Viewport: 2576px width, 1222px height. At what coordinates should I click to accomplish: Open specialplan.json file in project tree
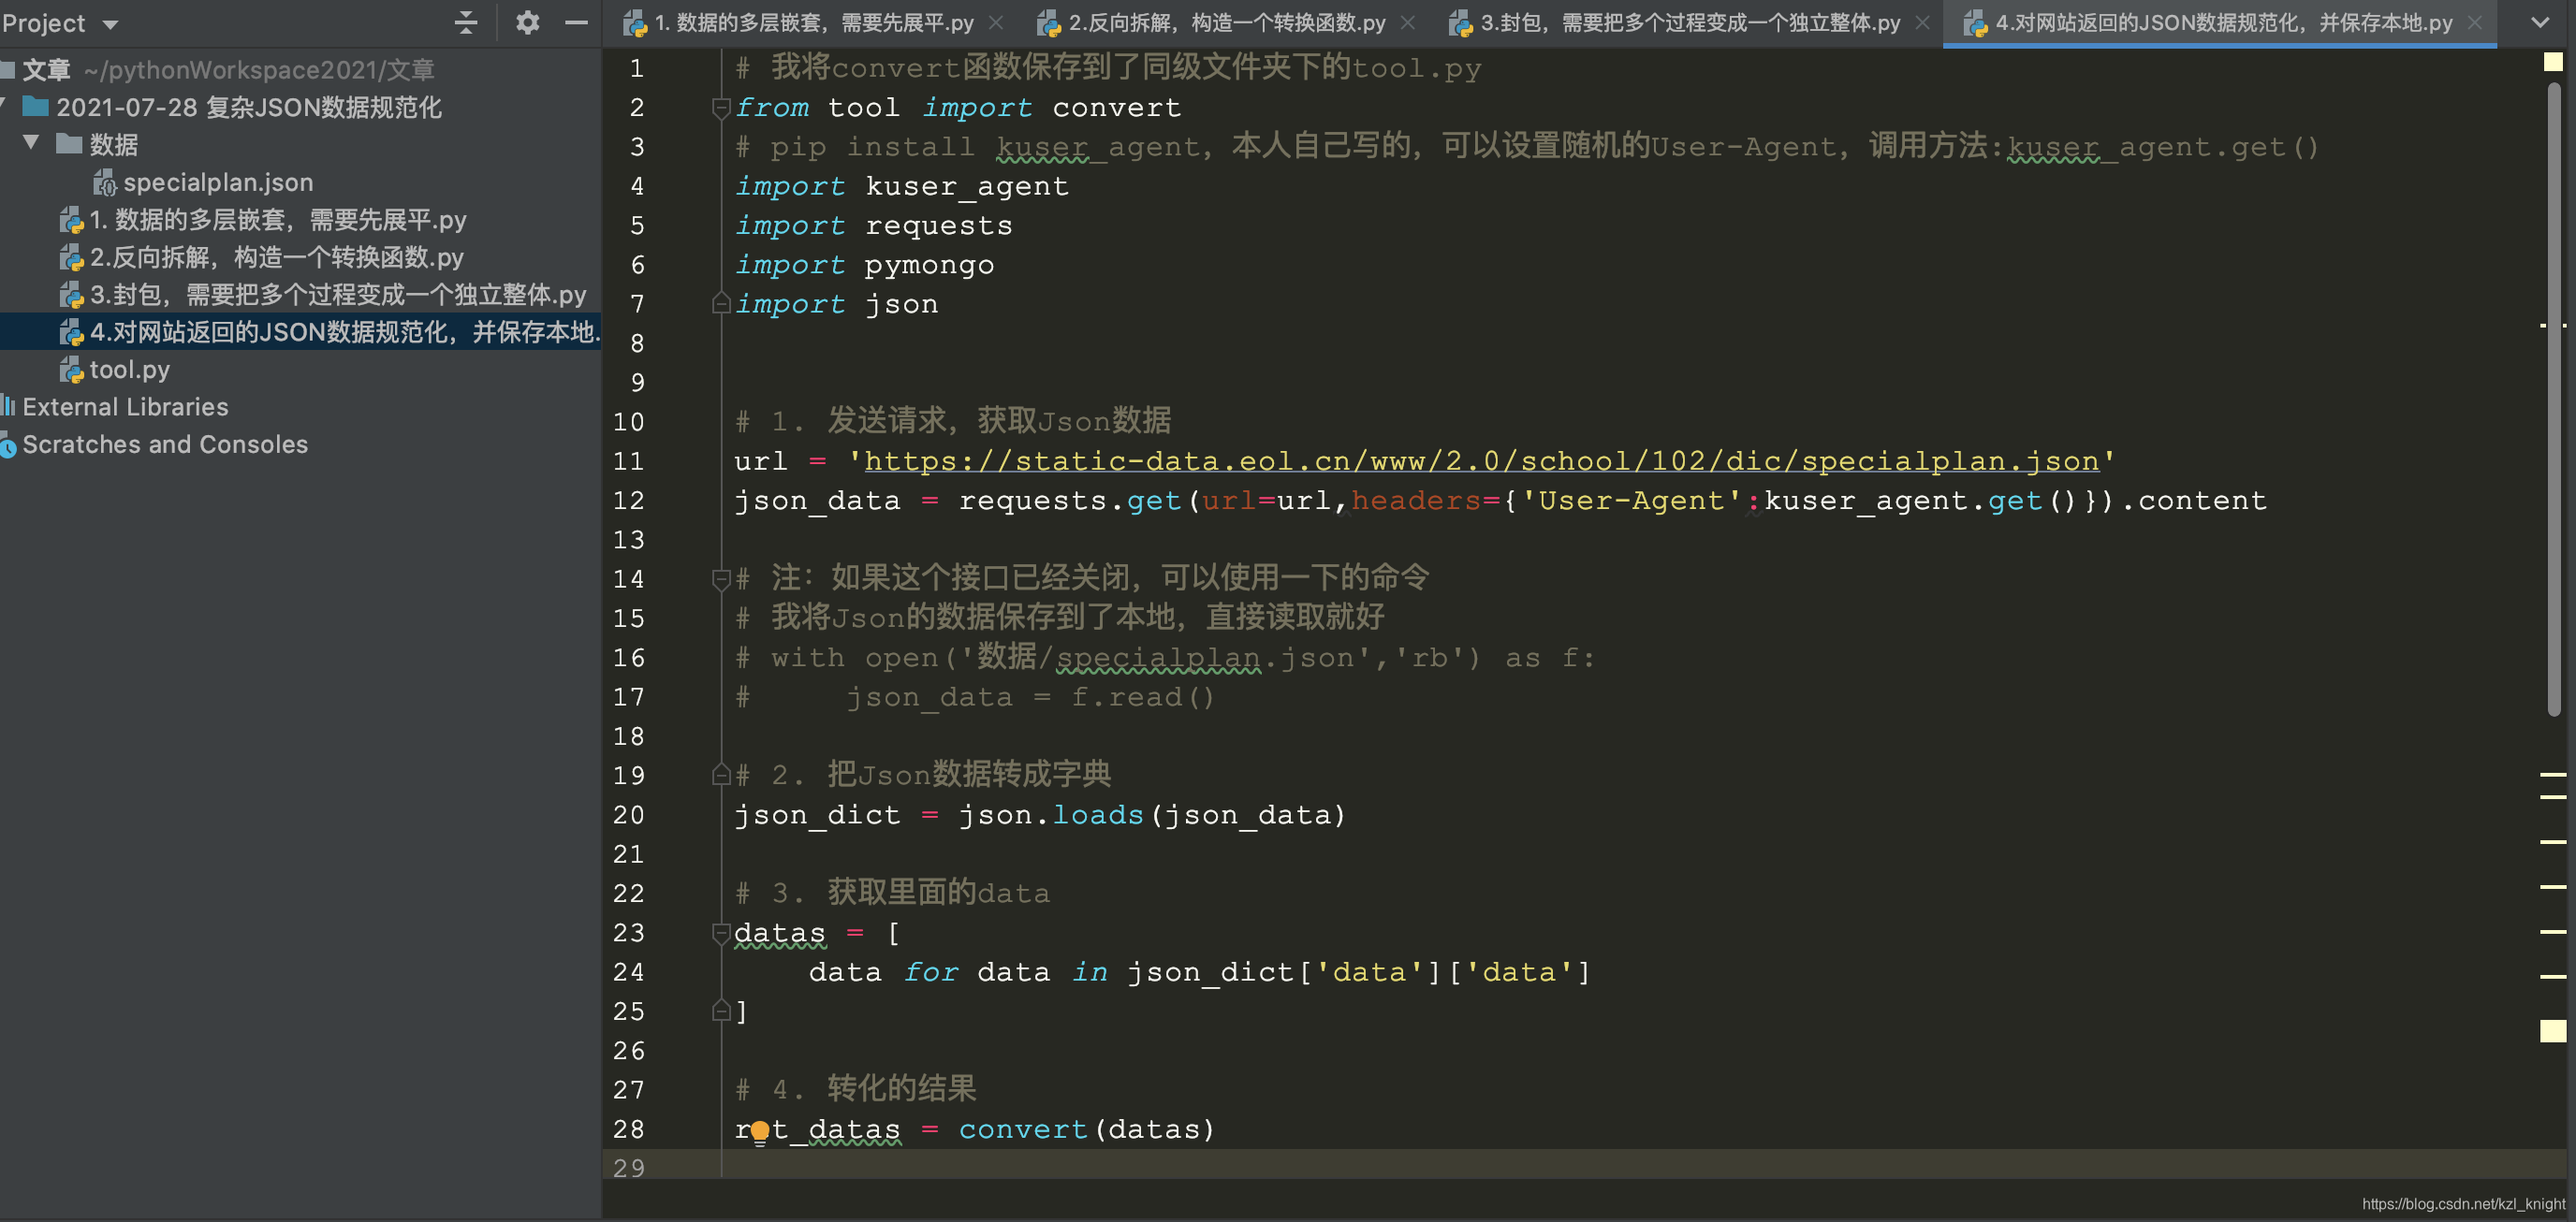[217, 182]
